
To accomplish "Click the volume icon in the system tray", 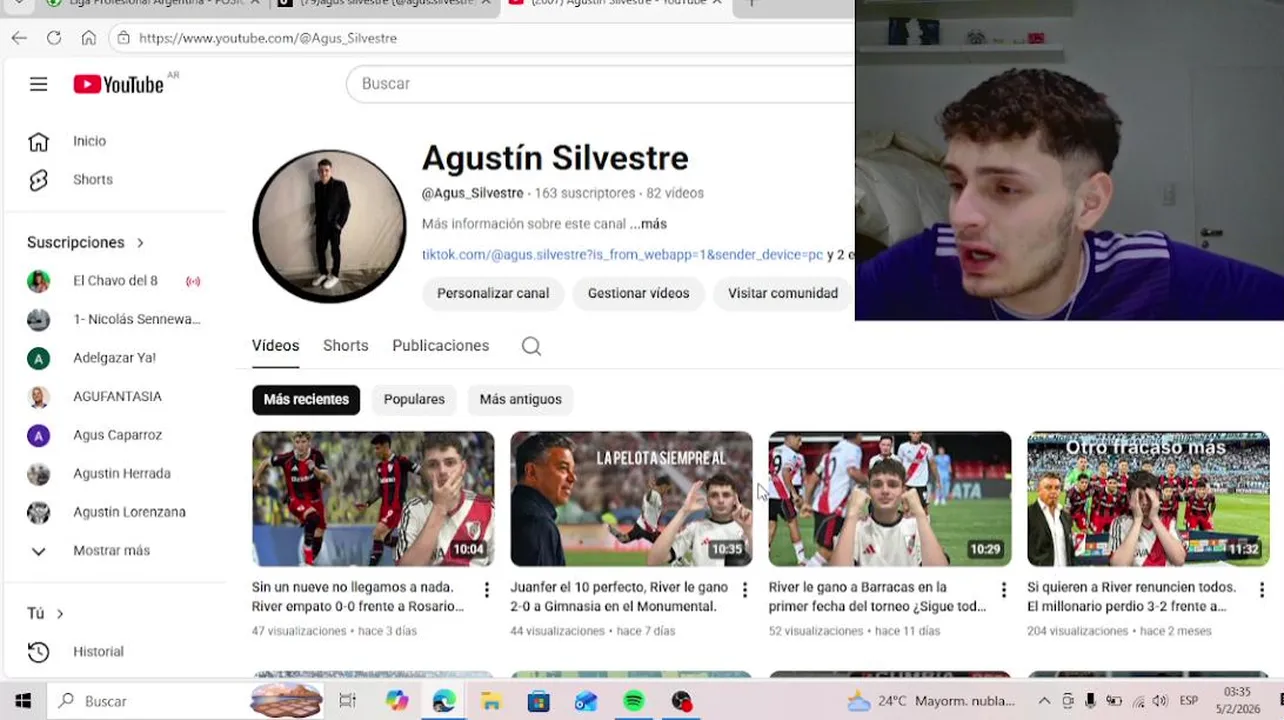I will tap(1160, 701).
